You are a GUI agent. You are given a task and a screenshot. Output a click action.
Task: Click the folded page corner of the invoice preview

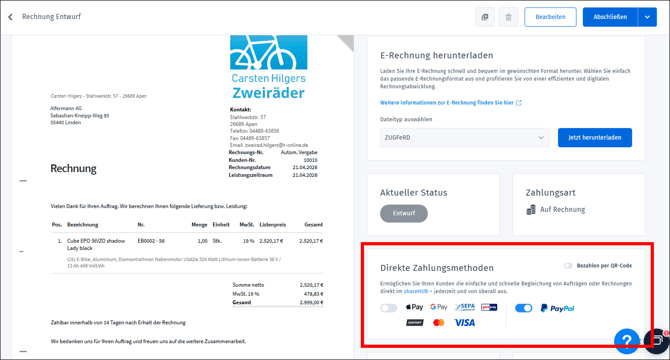click(346, 43)
